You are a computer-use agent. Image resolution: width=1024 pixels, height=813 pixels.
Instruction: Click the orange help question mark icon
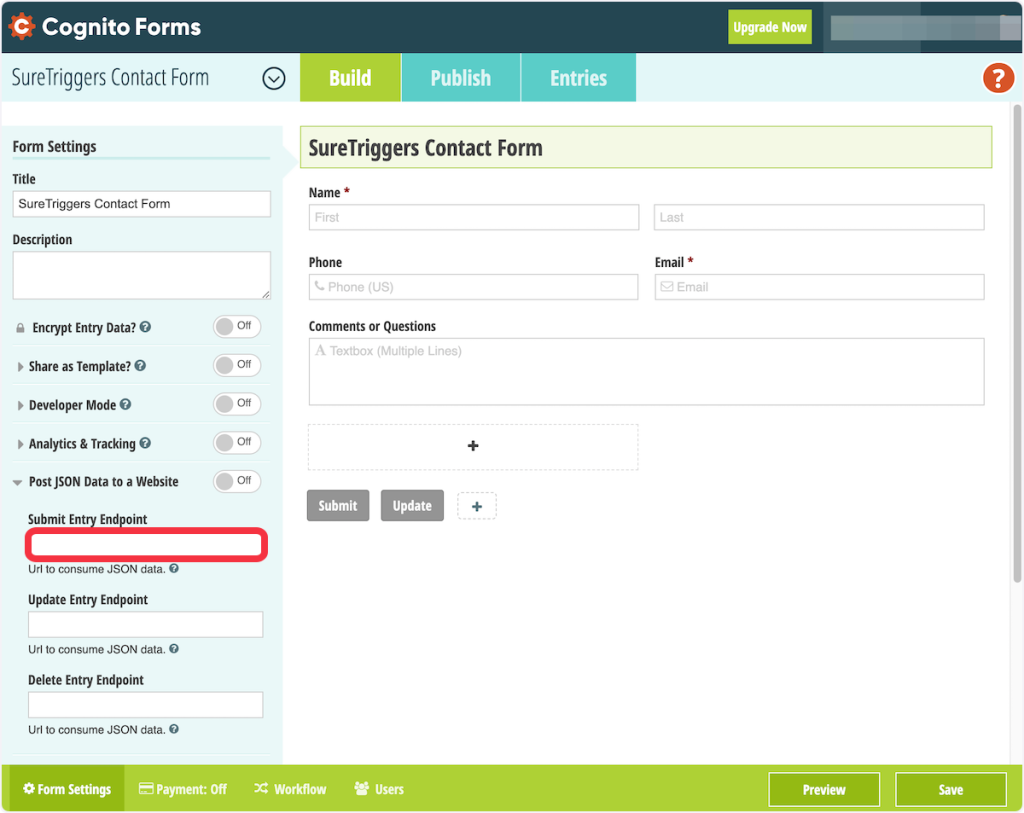998,78
